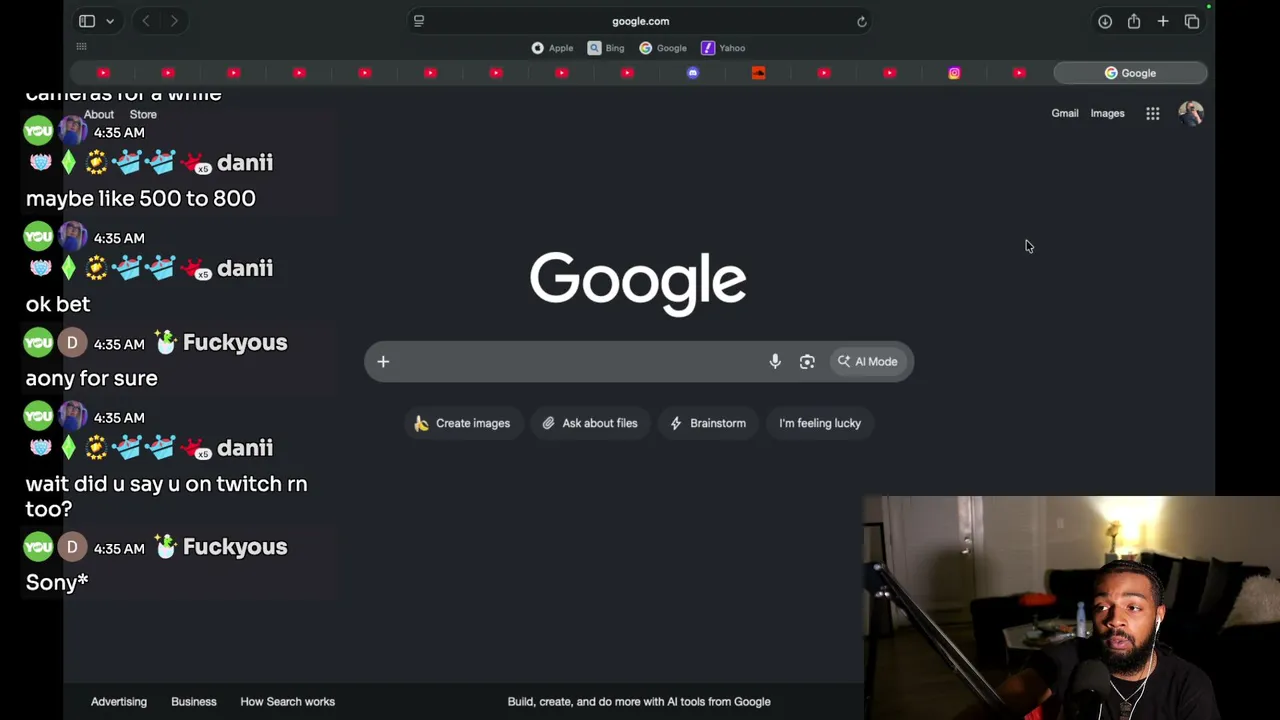Show the tab overview

(1192, 21)
